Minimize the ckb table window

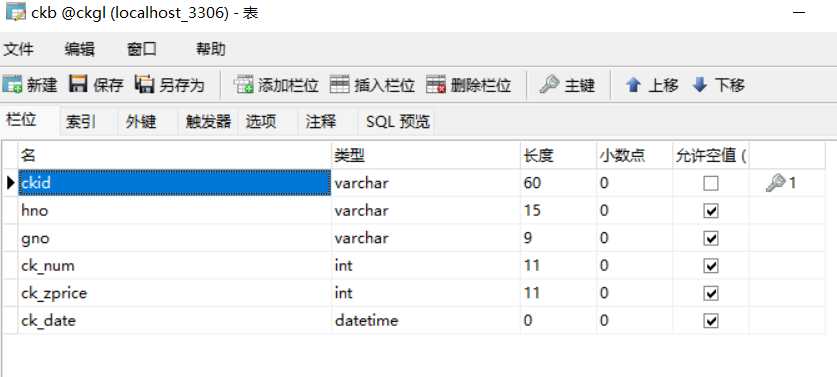[799, 13]
